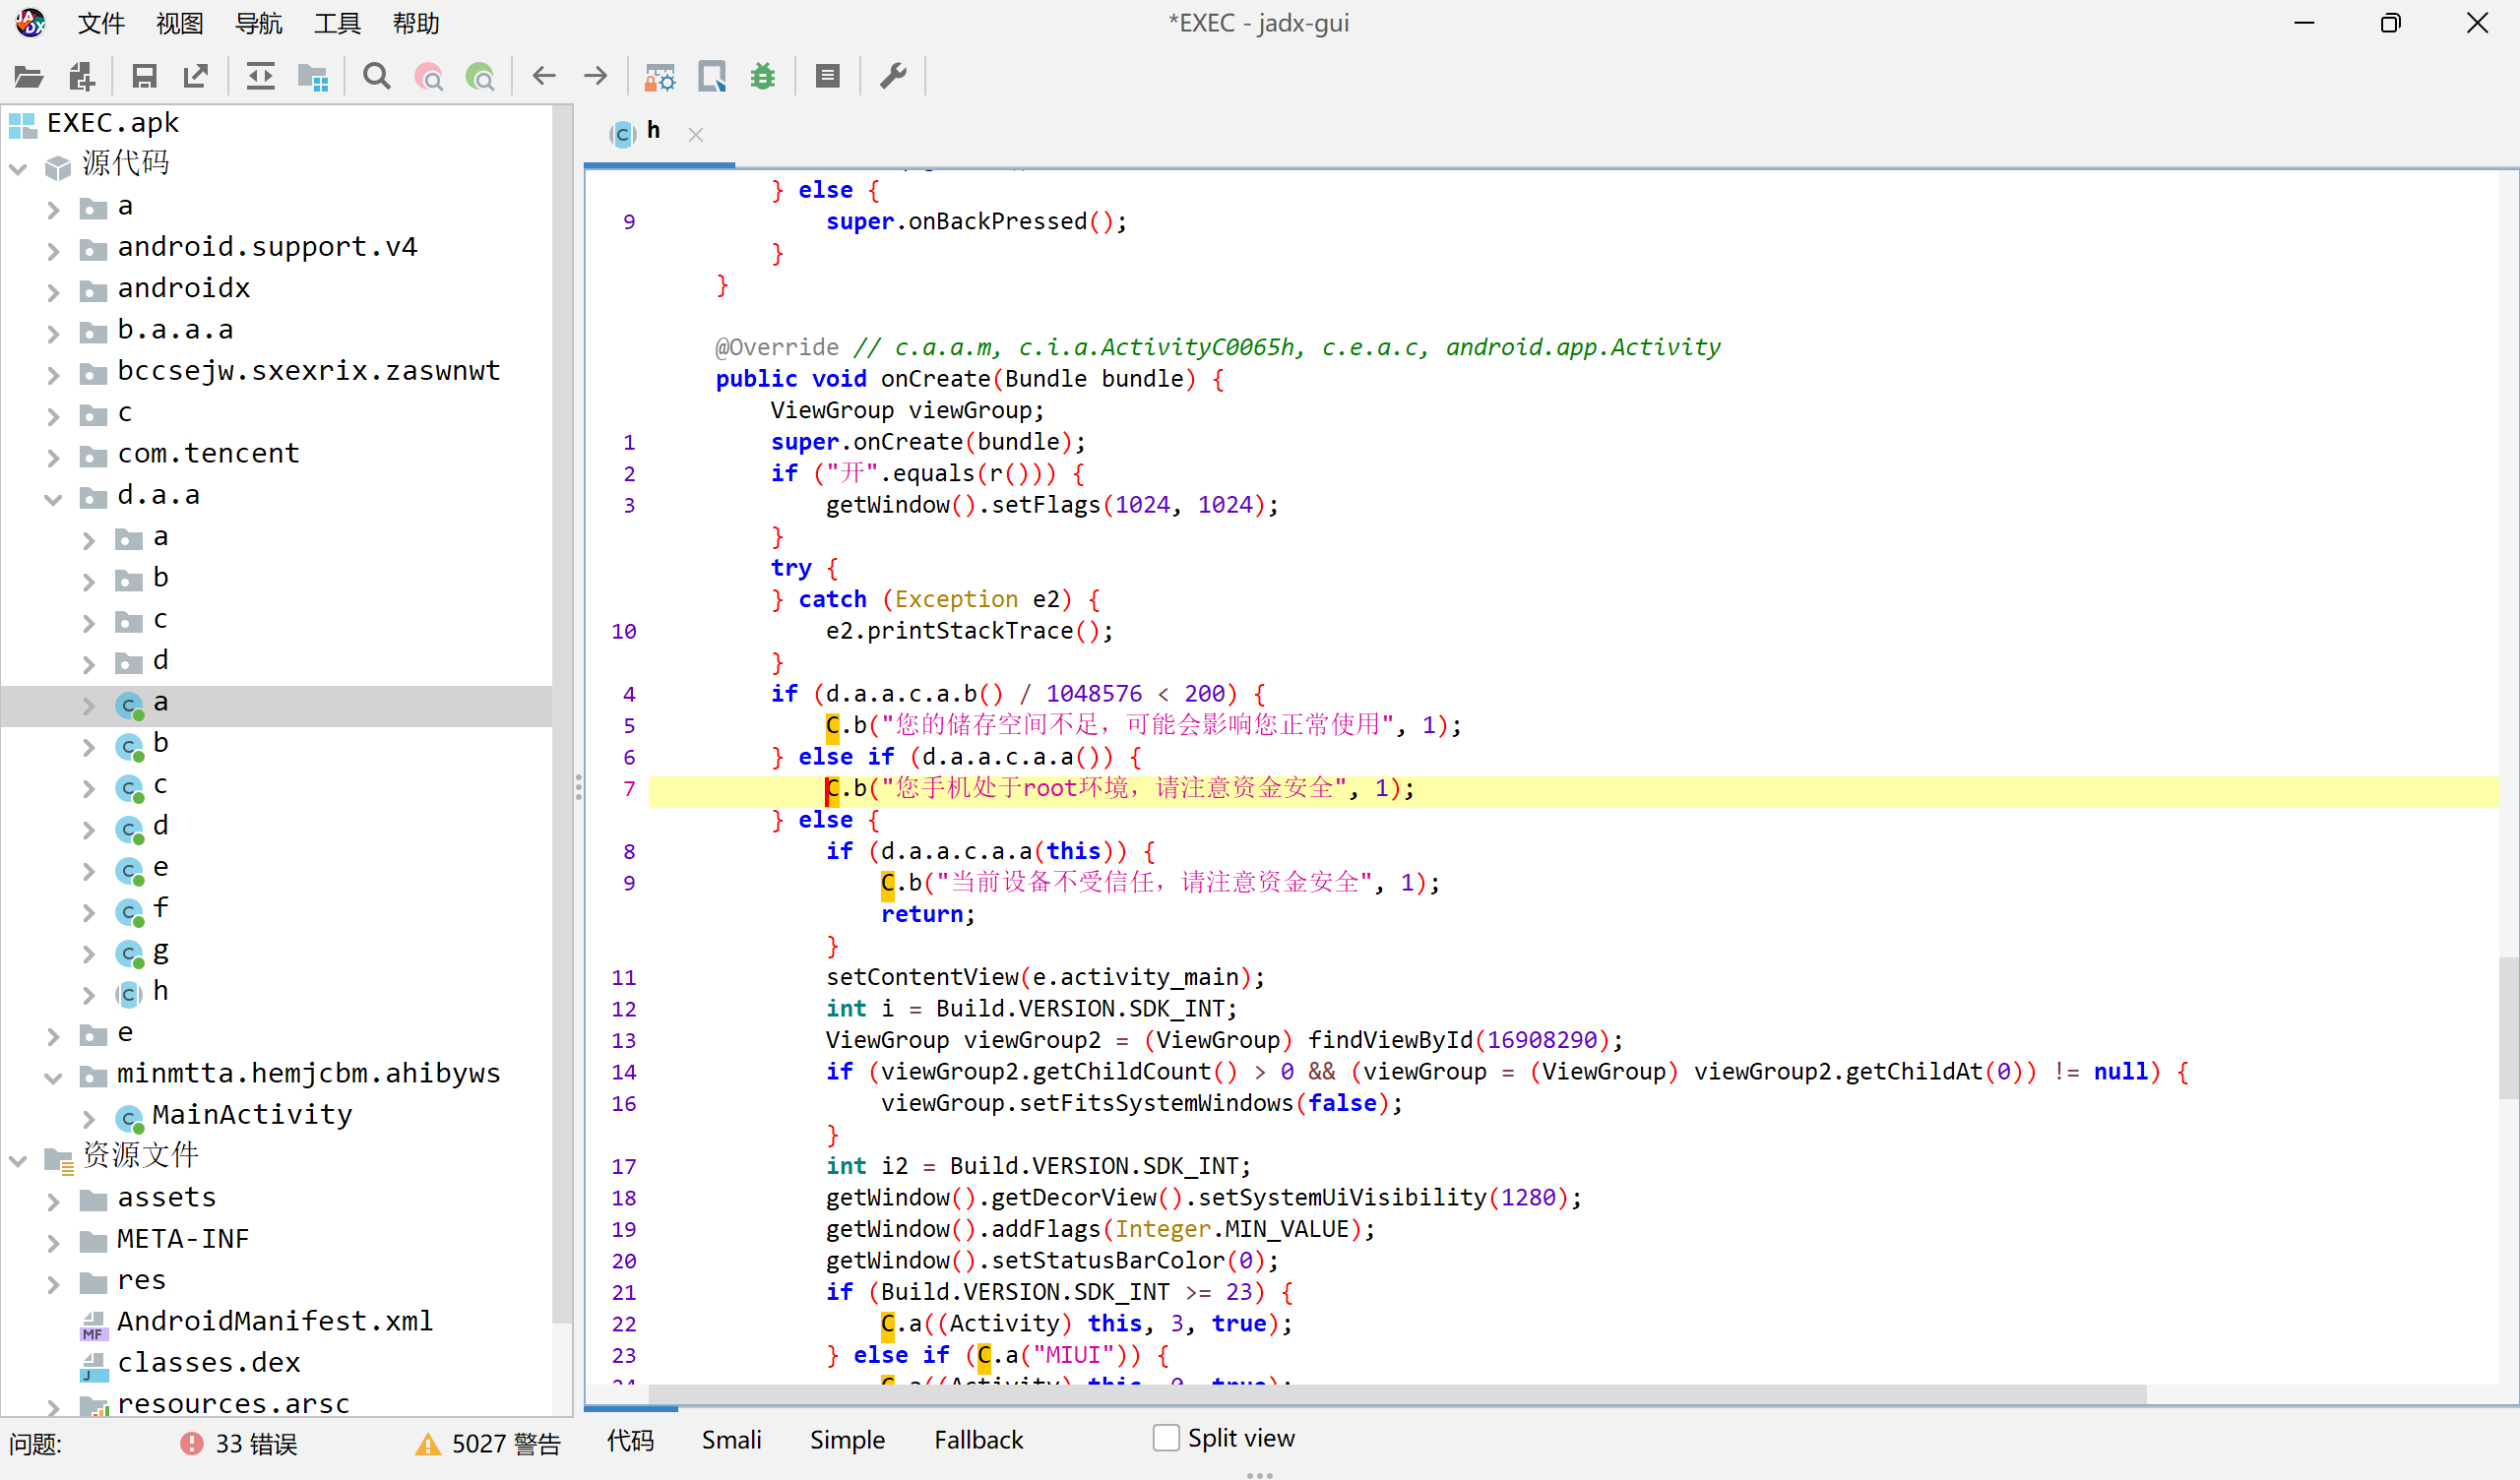Image resolution: width=2520 pixels, height=1480 pixels.
Task: Close the h editor tab
Action: point(696,134)
